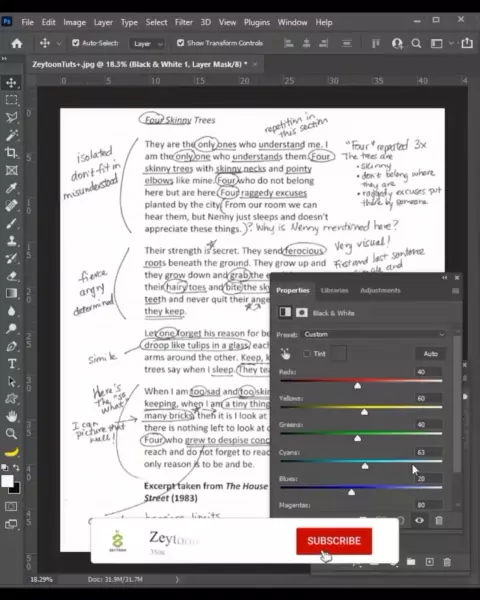480x600 pixels.
Task: Click the Share icon in options bar
Action: [x=467, y=43]
